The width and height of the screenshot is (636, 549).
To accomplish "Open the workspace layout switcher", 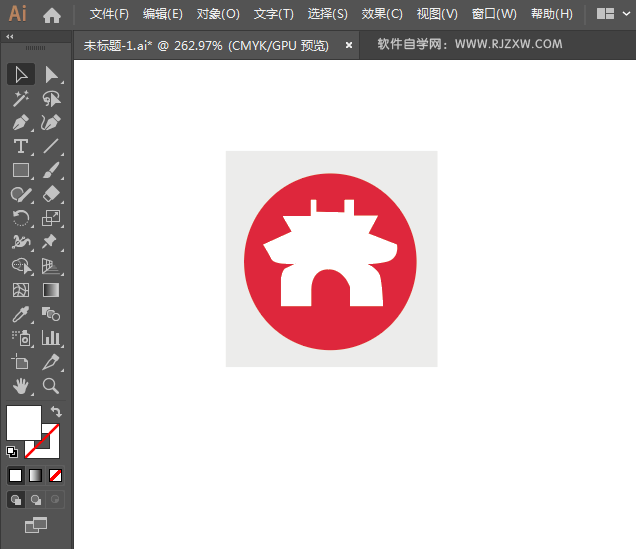I will [605, 14].
